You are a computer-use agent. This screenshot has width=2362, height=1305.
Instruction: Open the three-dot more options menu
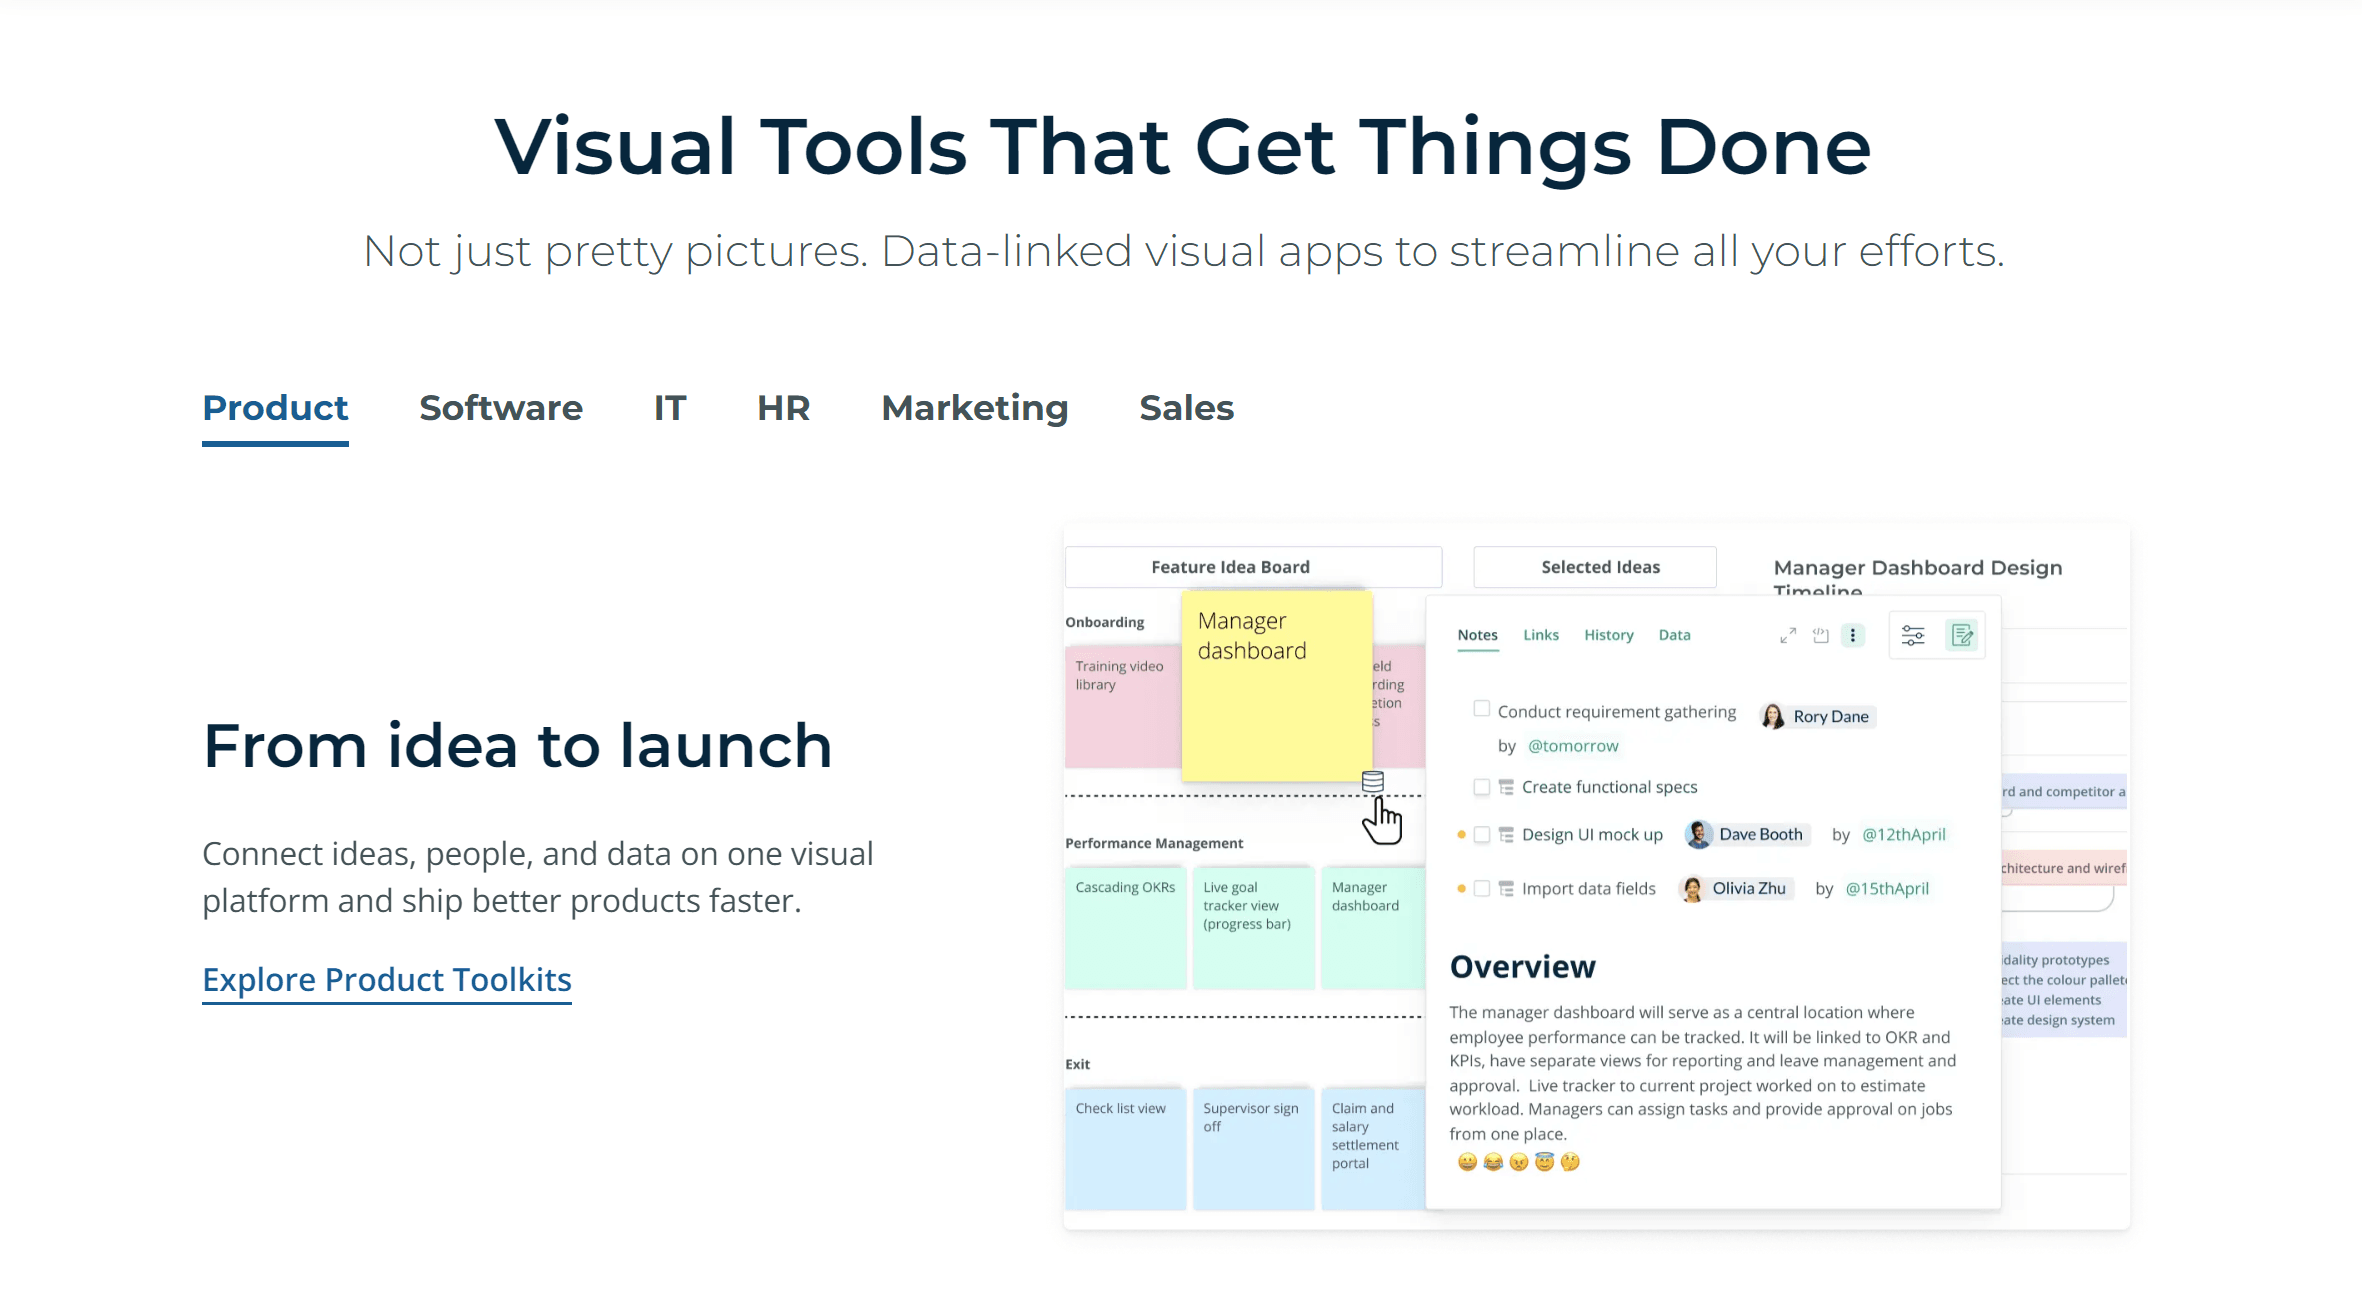[1853, 635]
